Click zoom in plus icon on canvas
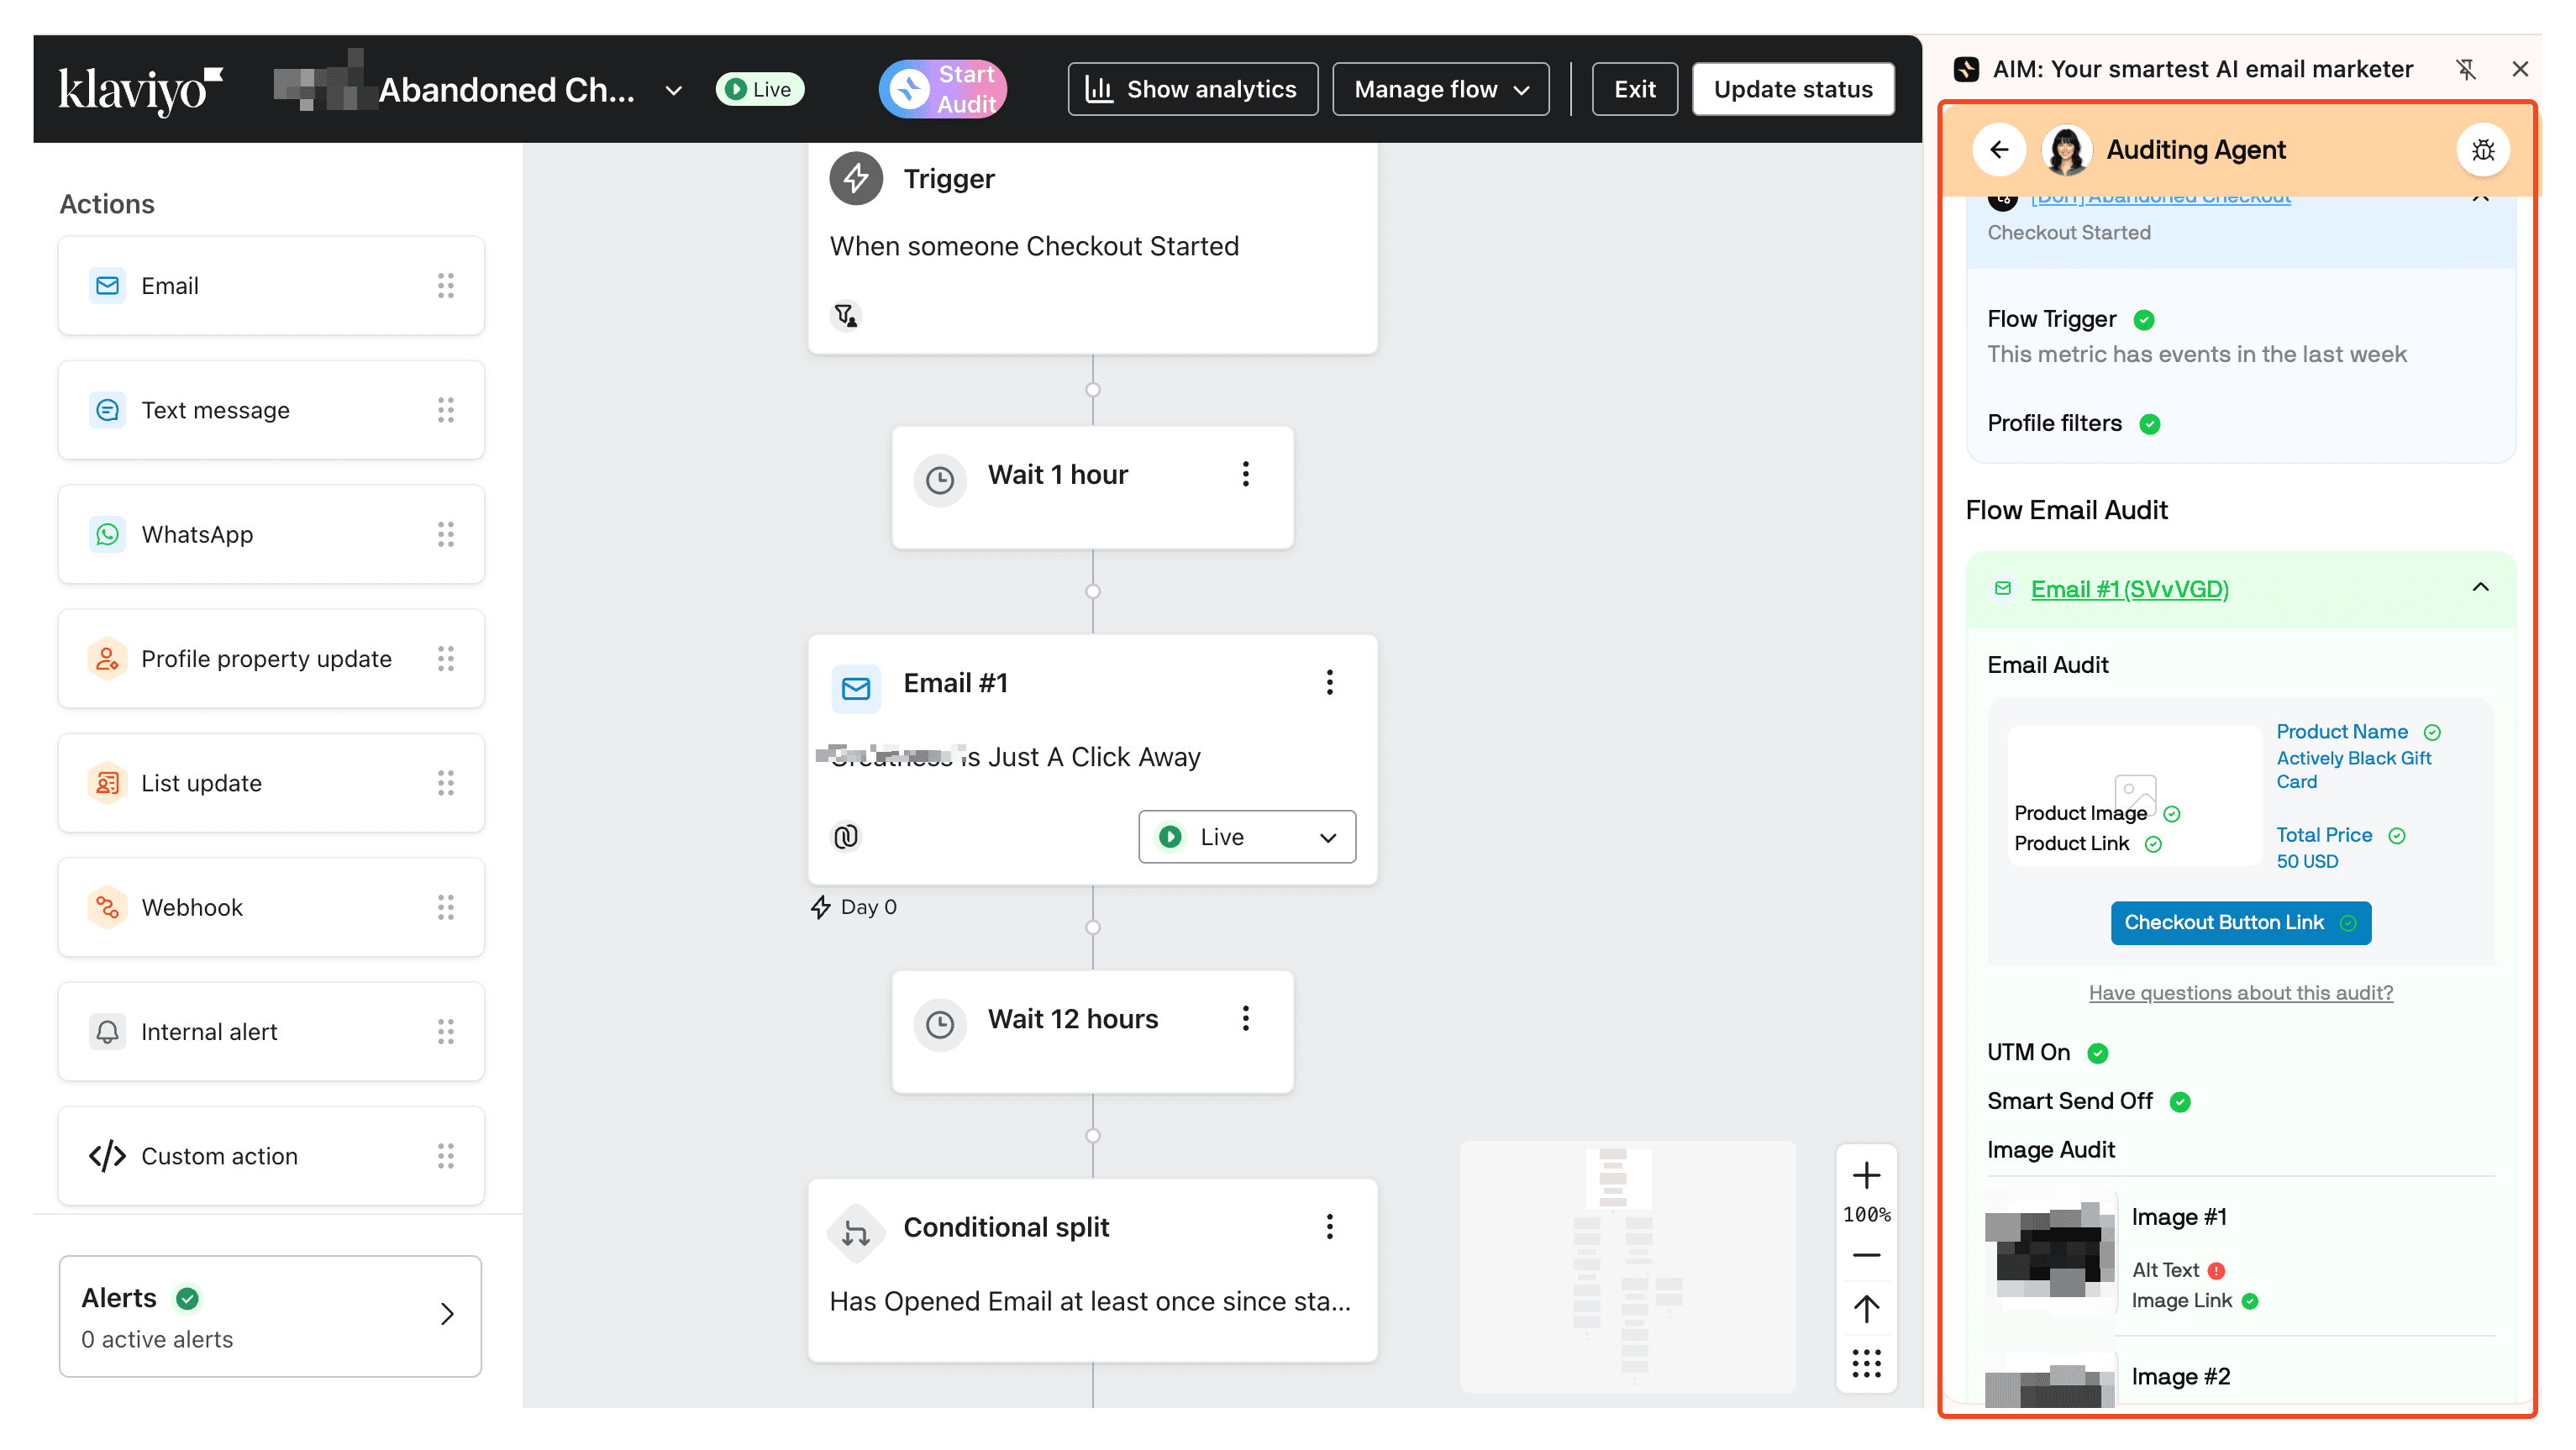The height and width of the screenshot is (1450, 2576). [1866, 1175]
